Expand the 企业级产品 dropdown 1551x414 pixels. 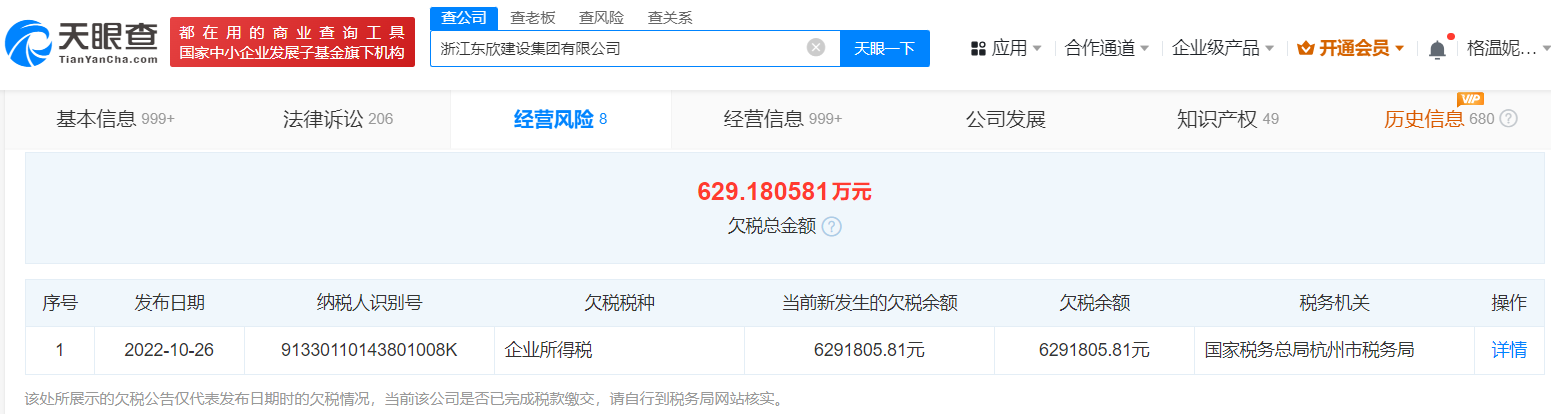(1223, 48)
